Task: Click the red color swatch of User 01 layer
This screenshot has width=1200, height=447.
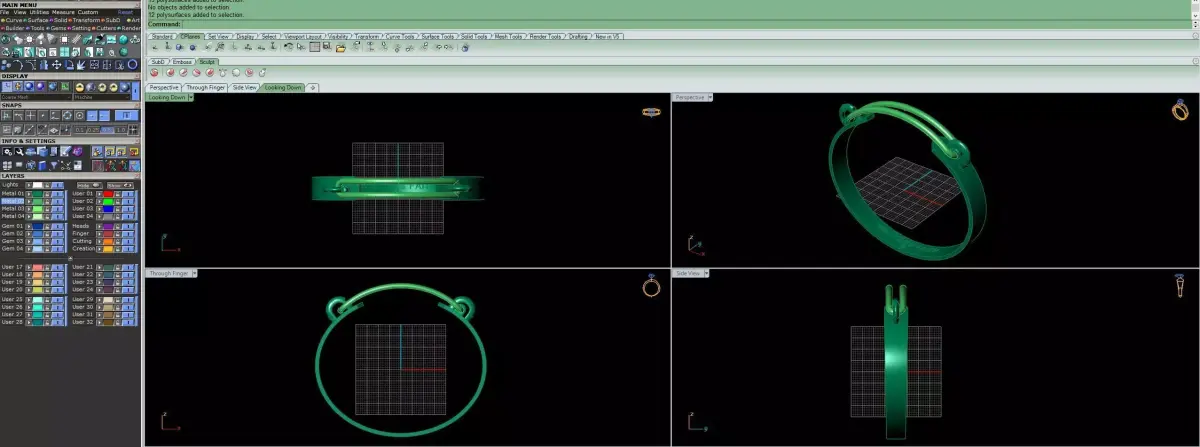Action: [x=108, y=194]
